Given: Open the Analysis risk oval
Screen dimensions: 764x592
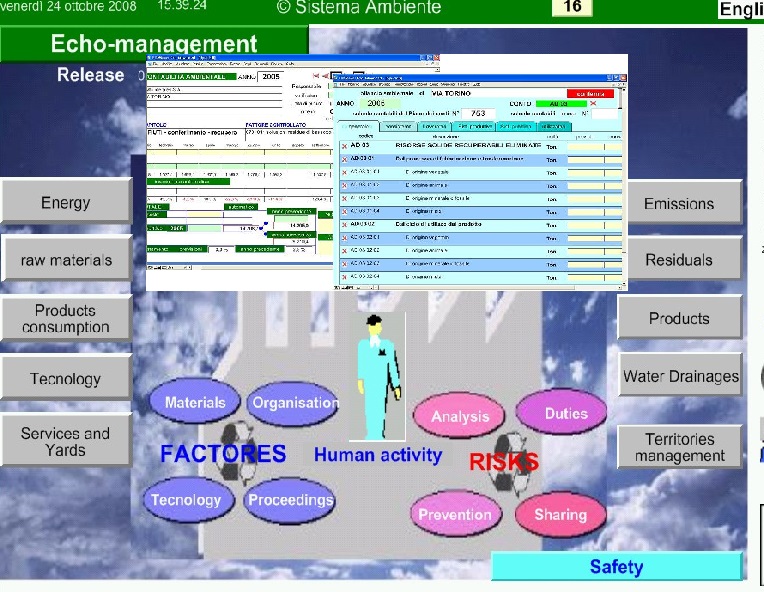Looking at the screenshot, I should pyautogui.click(x=460, y=416).
